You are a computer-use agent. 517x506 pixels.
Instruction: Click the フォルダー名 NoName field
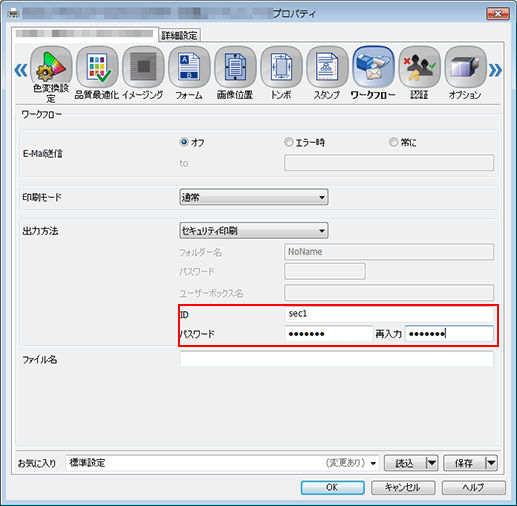click(x=389, y=252)
